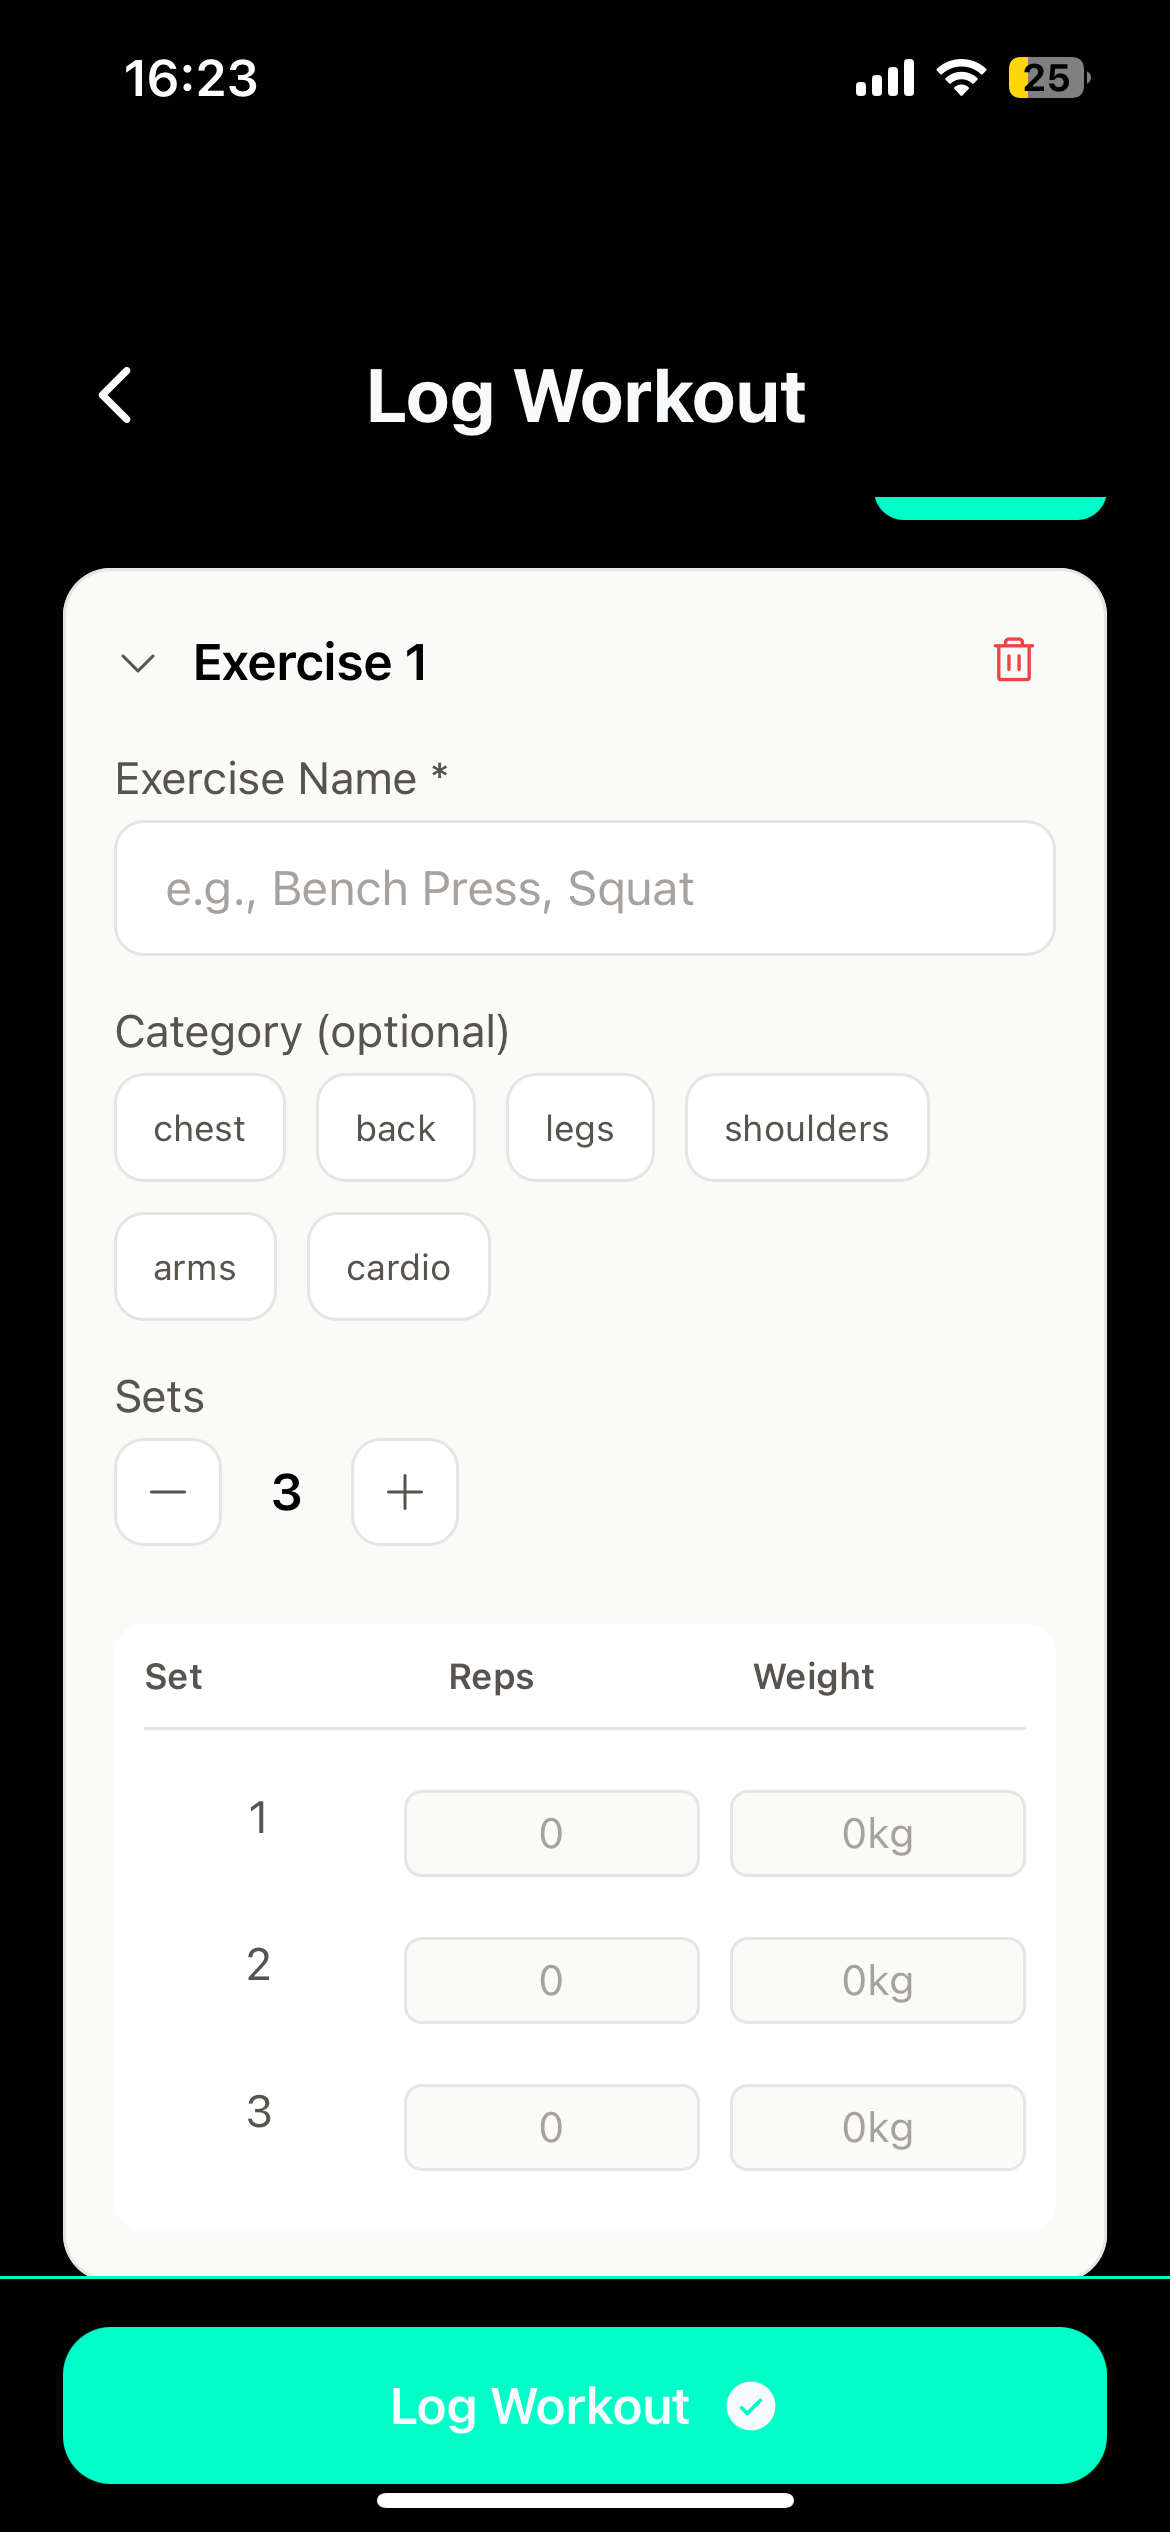Tap the checkmark icon inside Log Workout button
1170x2532 pixels.
tap(752, 2407)
